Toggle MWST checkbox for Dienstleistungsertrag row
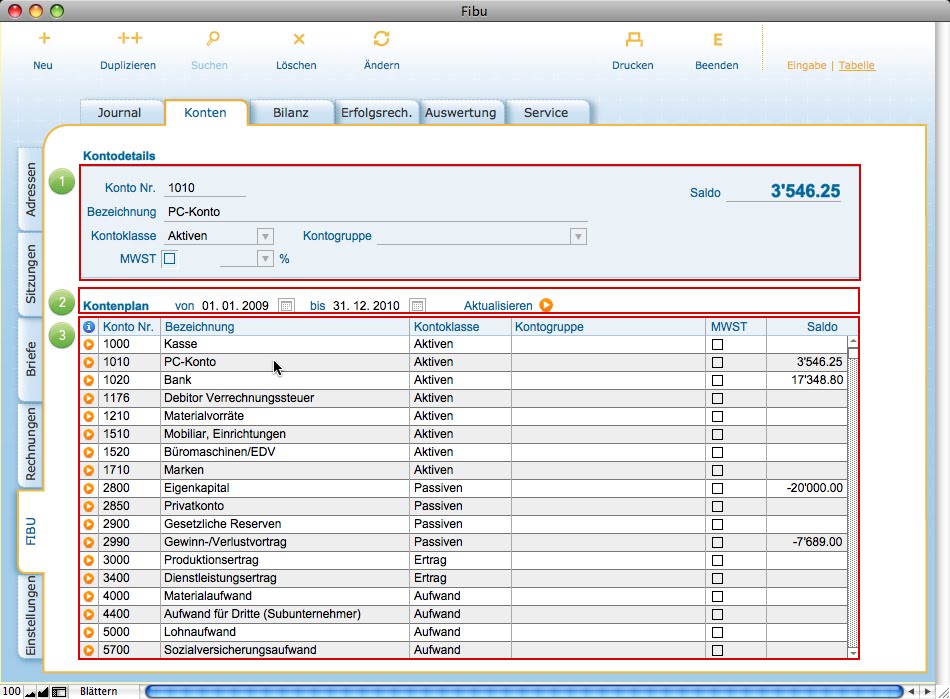This screenshot has height=699, width=950. click(x=717, y=578)
